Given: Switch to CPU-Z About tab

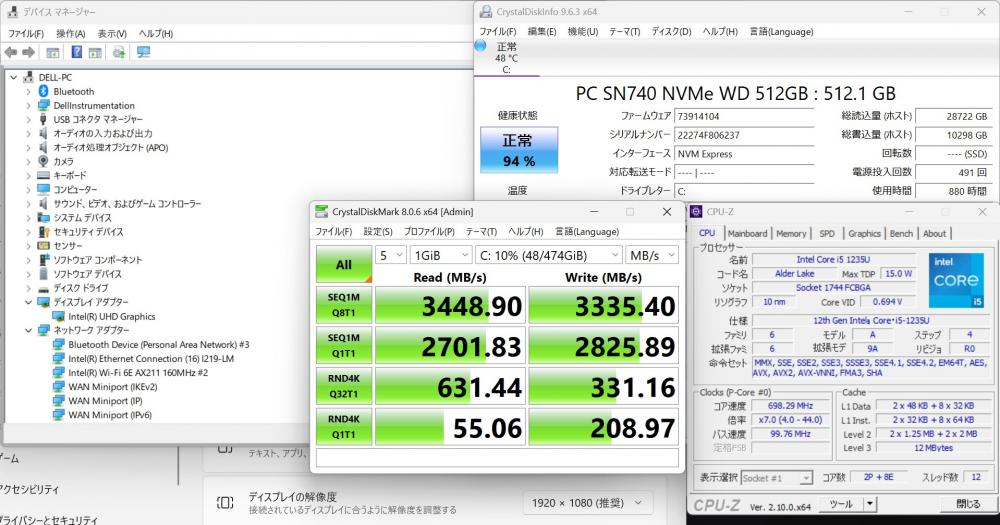Looking at the screenshot, I should (934, 233).
